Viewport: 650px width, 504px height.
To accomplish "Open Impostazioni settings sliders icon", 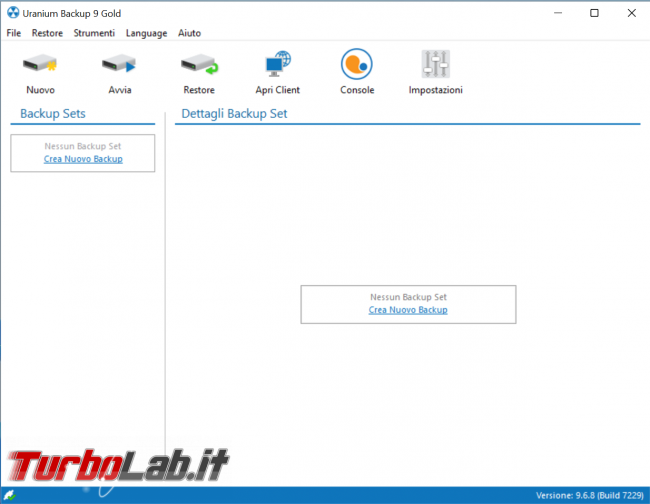I will pos(435,64).
